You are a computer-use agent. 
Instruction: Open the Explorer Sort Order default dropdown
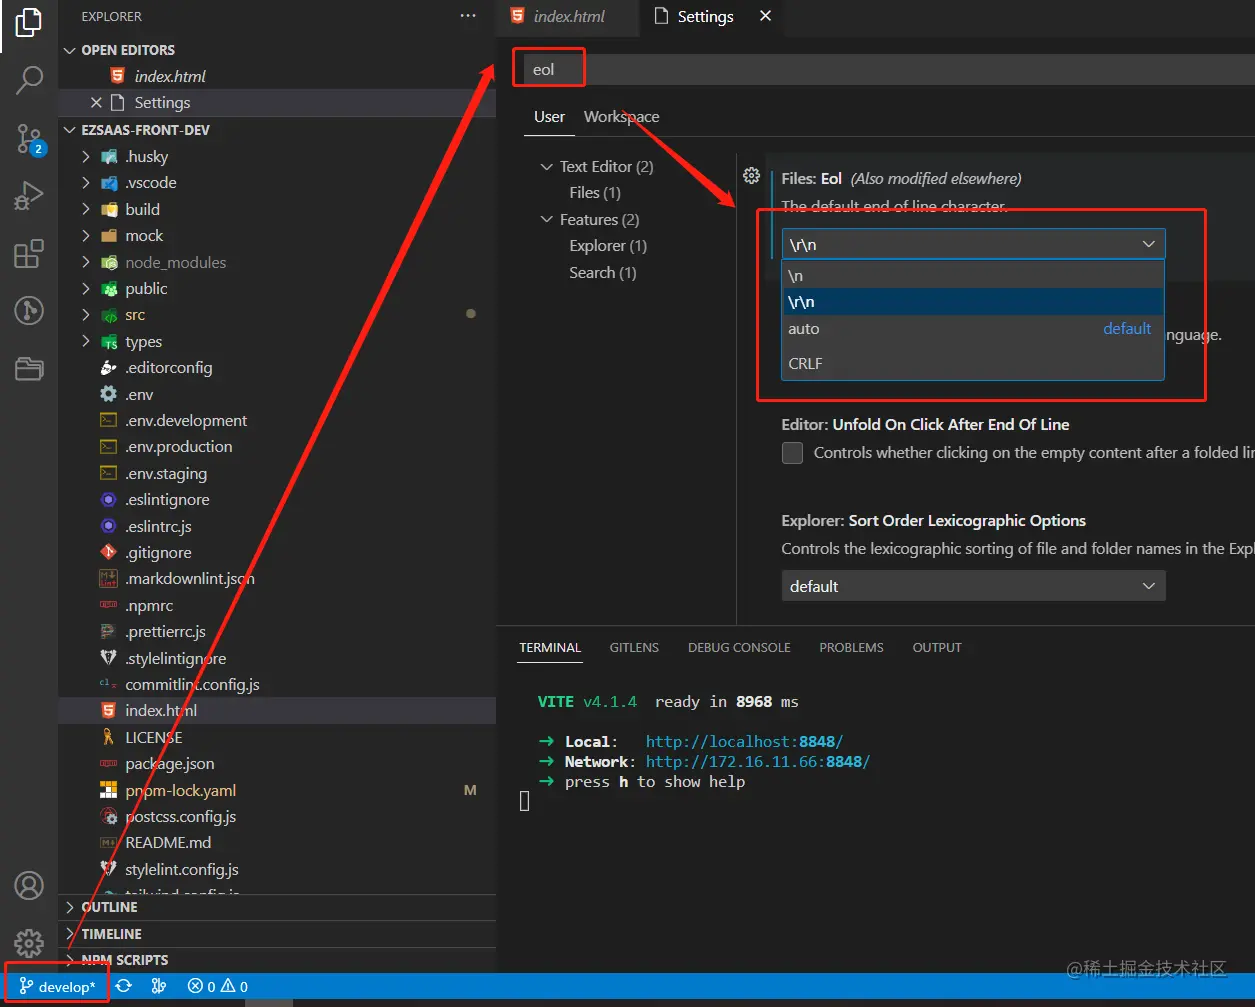973,586
